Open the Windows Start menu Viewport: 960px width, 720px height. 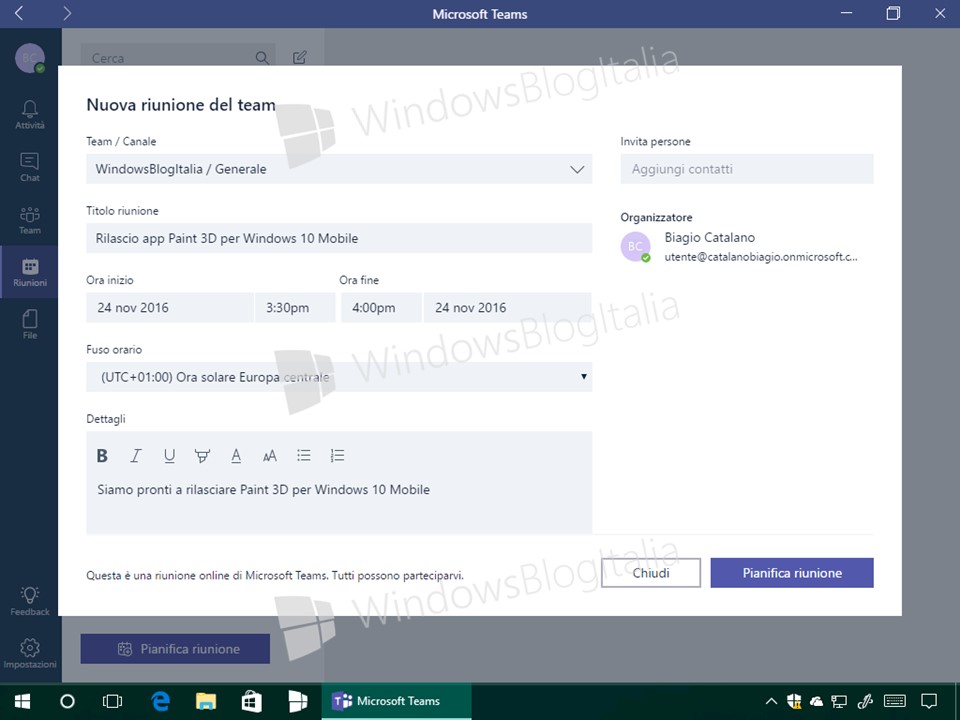(23, 701)
